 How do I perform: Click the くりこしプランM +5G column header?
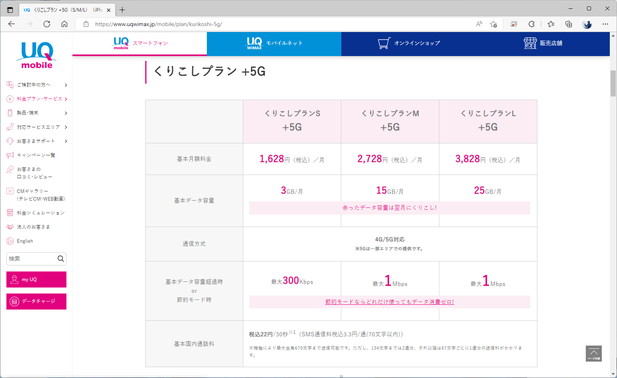coord(390,121)
